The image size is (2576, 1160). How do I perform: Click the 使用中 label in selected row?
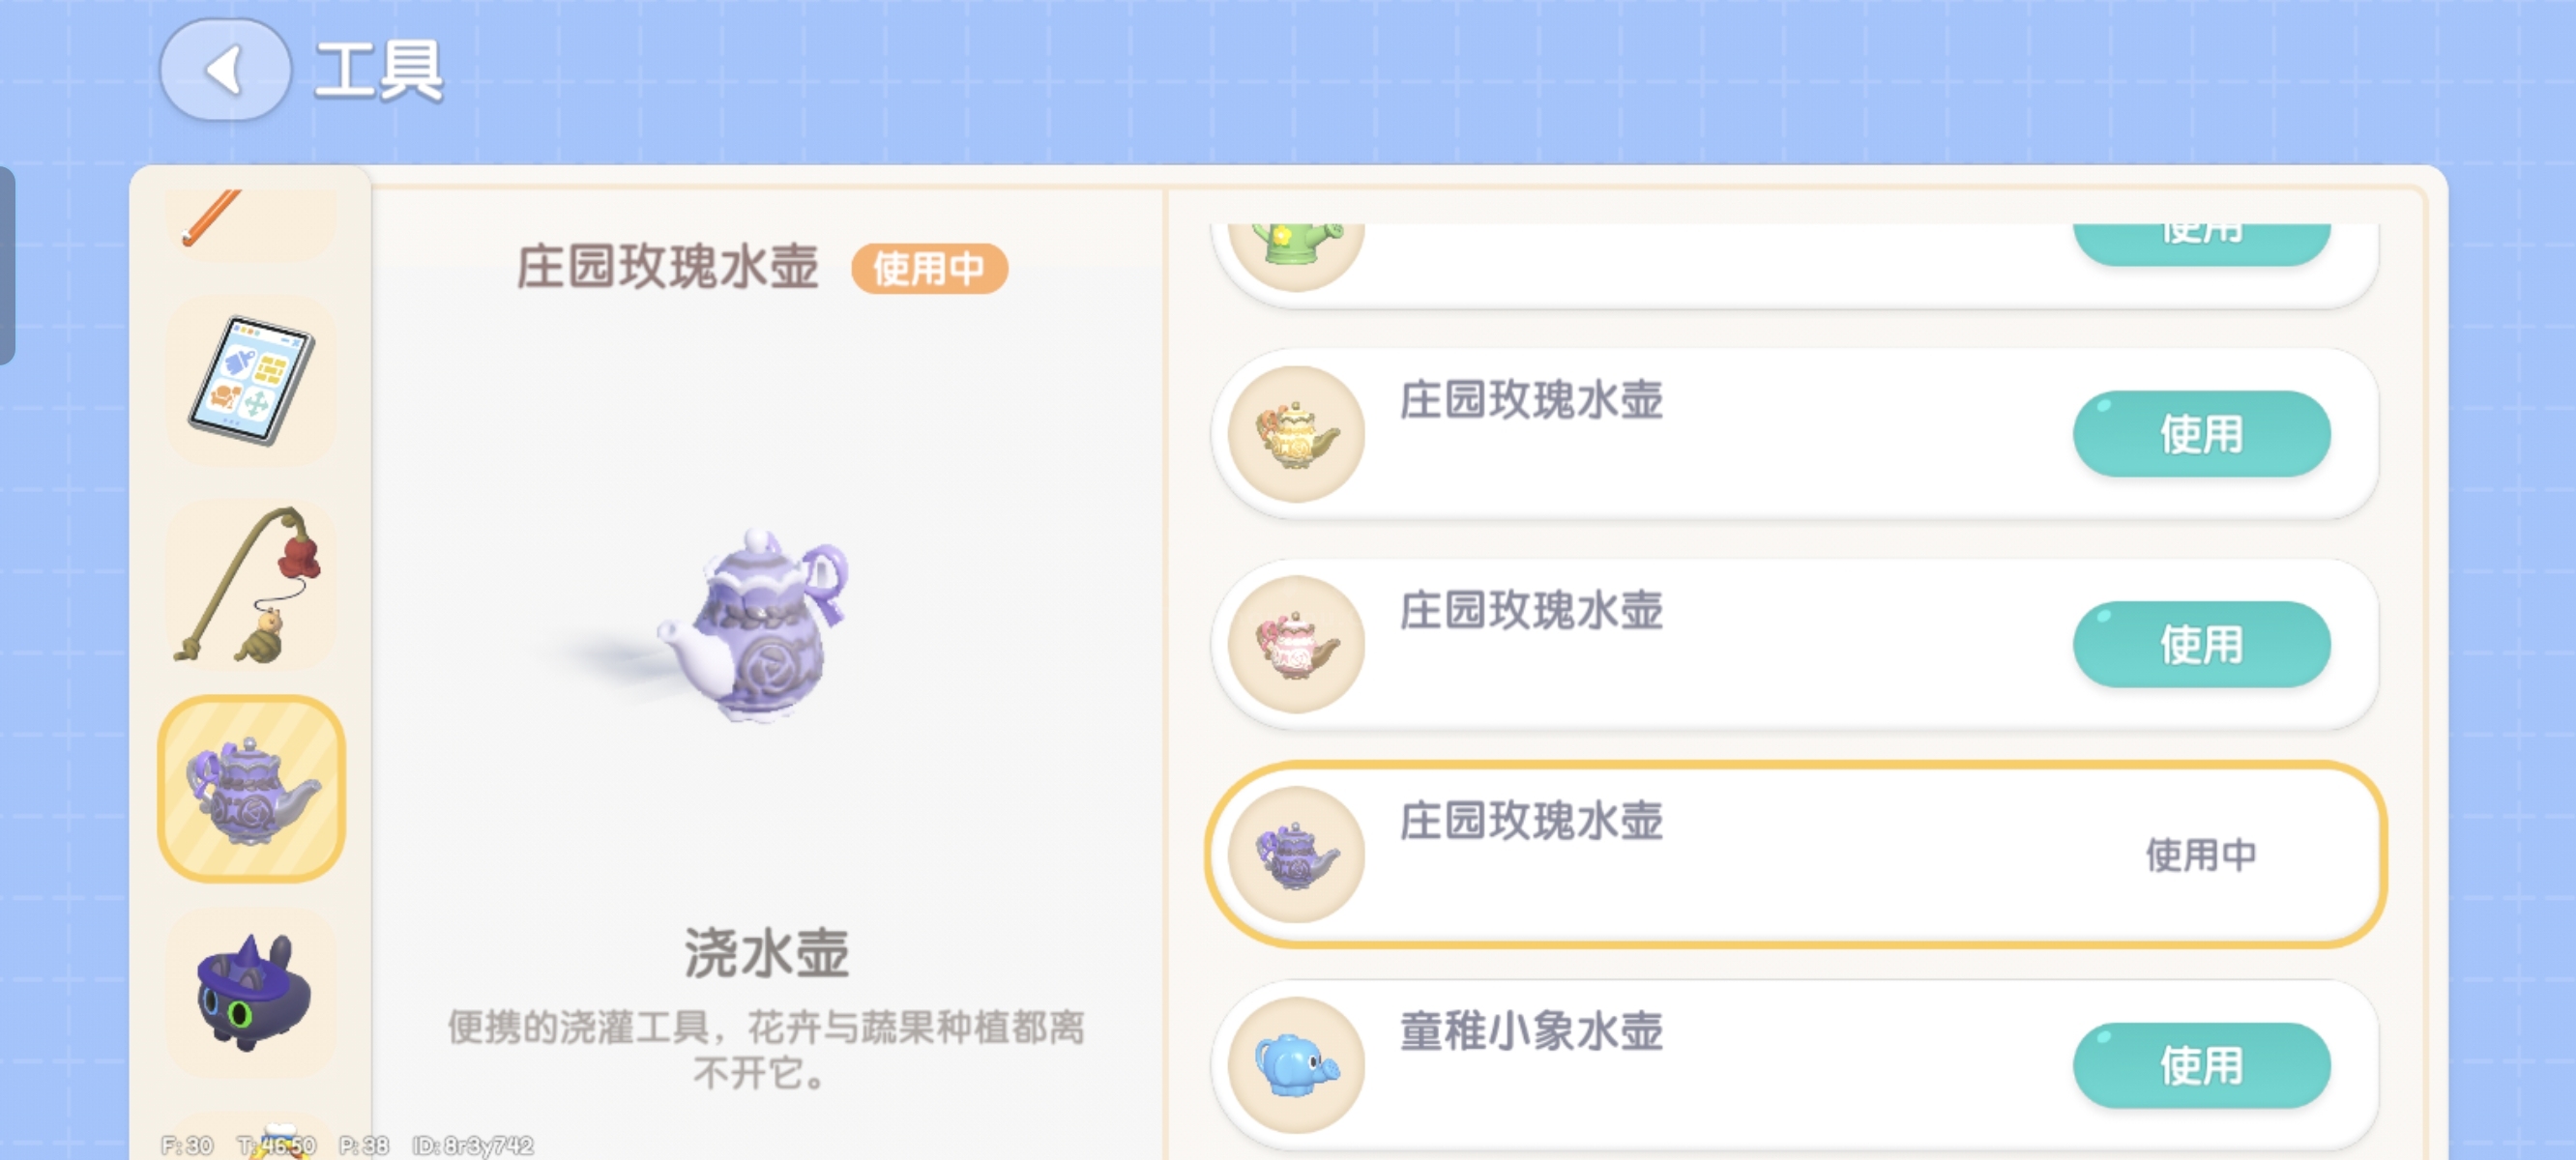coord(2201,854)
